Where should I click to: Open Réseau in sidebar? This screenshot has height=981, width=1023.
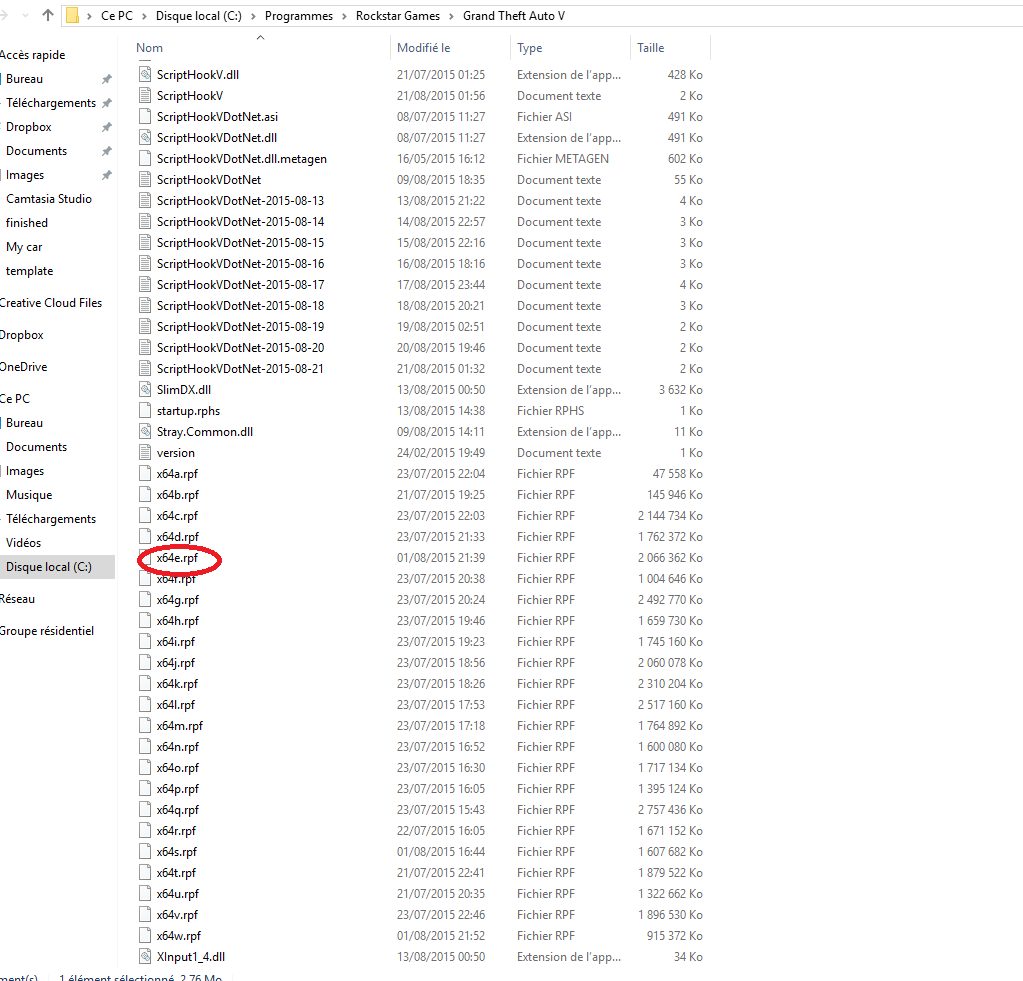tap(18, 599)
